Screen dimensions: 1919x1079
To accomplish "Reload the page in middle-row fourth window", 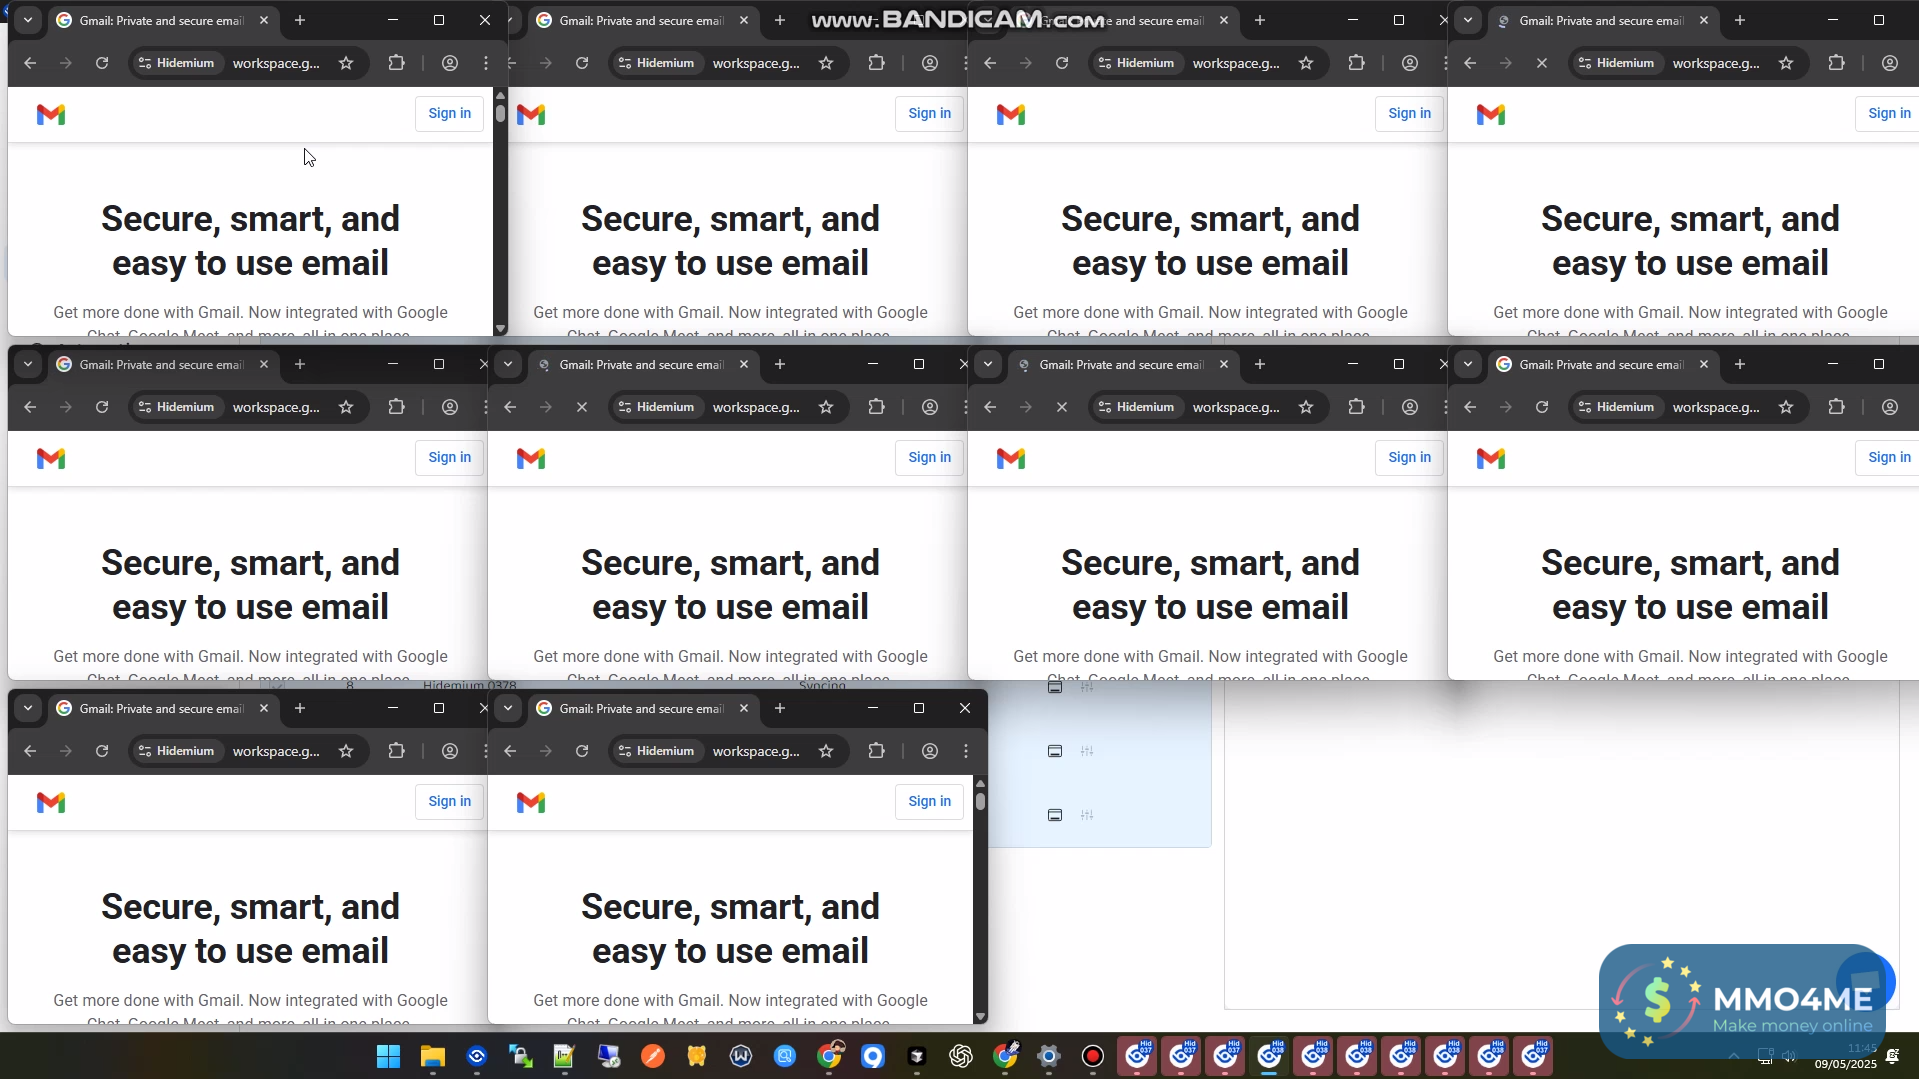I will (1542, 407).
